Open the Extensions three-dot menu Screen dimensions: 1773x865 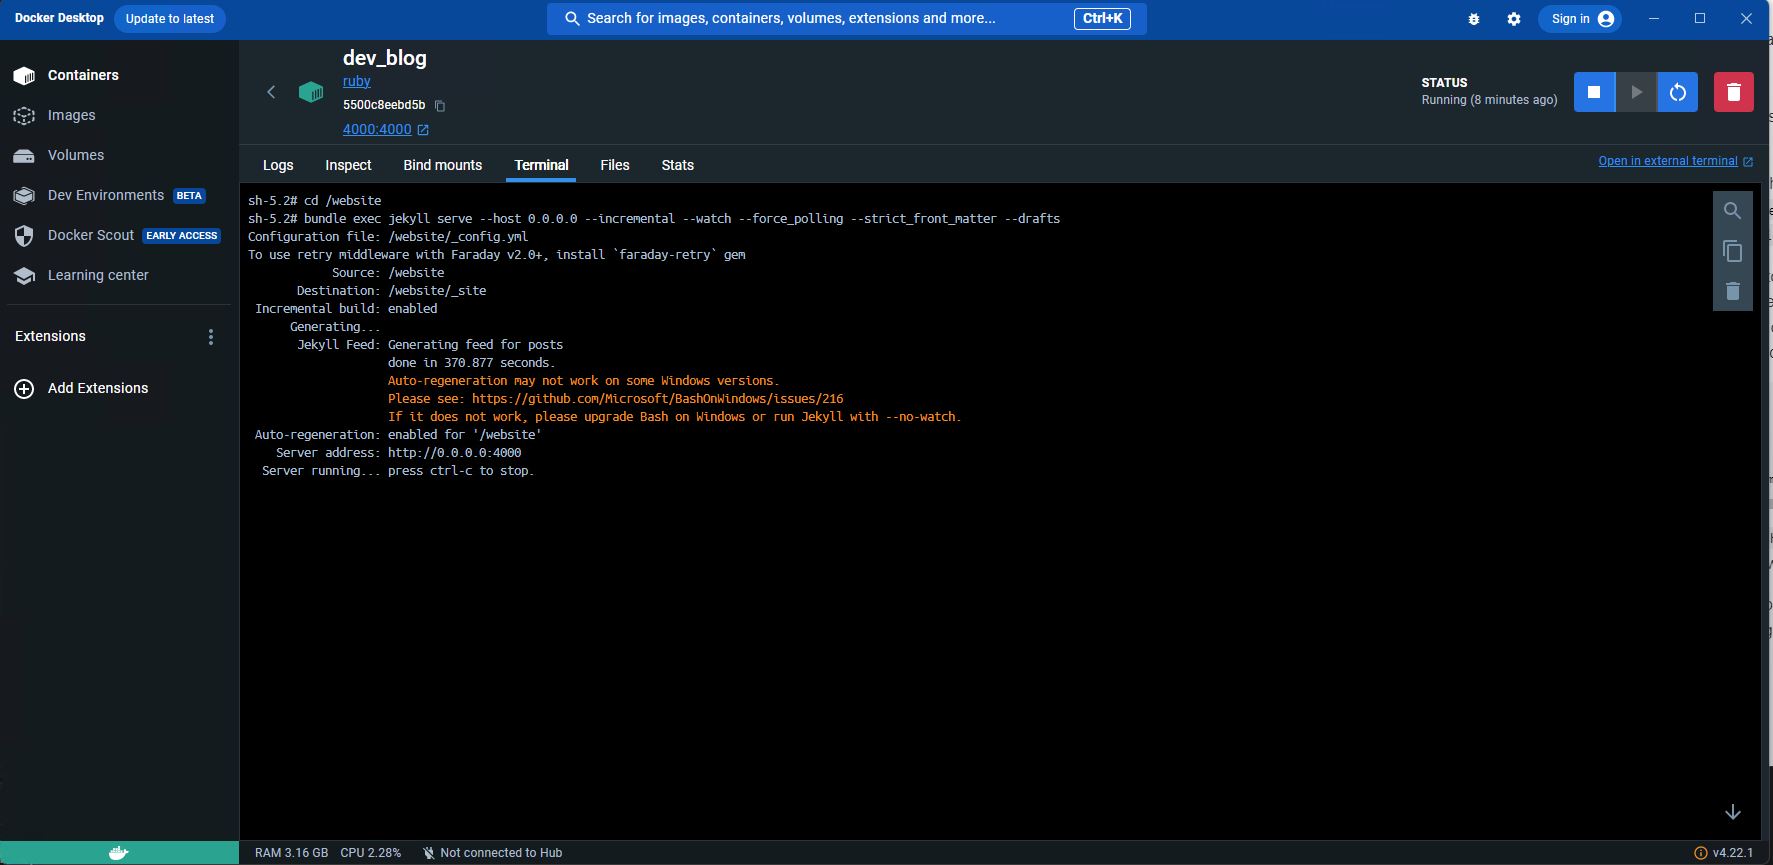click(x=211, y=337)
